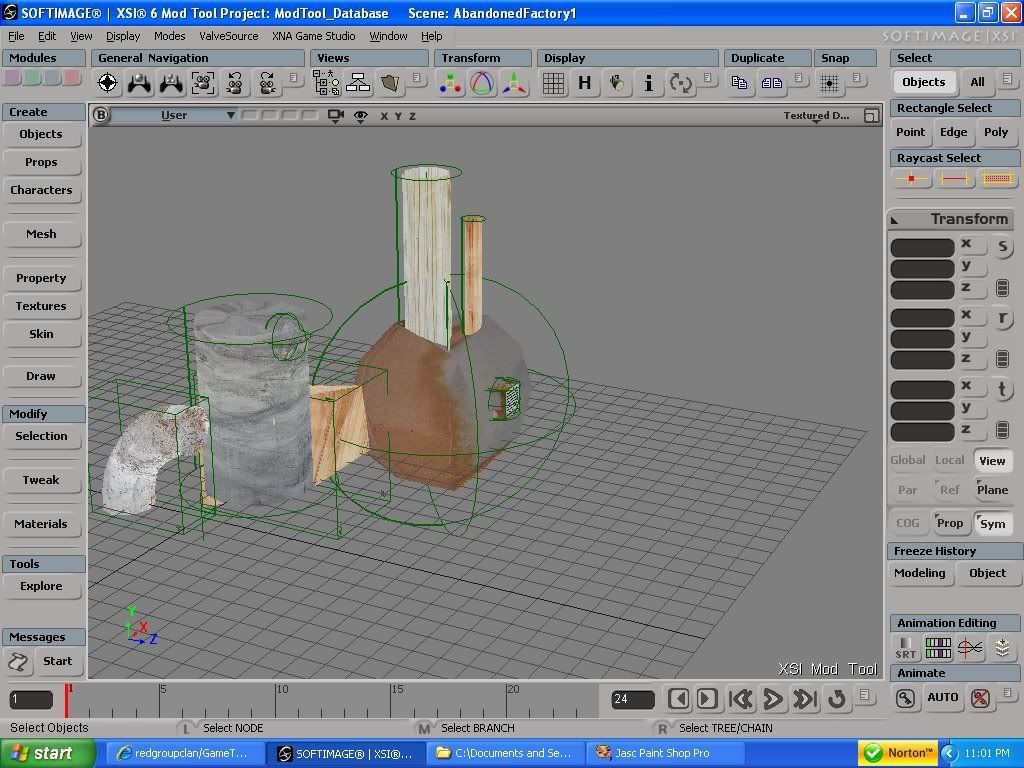
Task: Toggle the COG option
Action: tap(908, 523)
